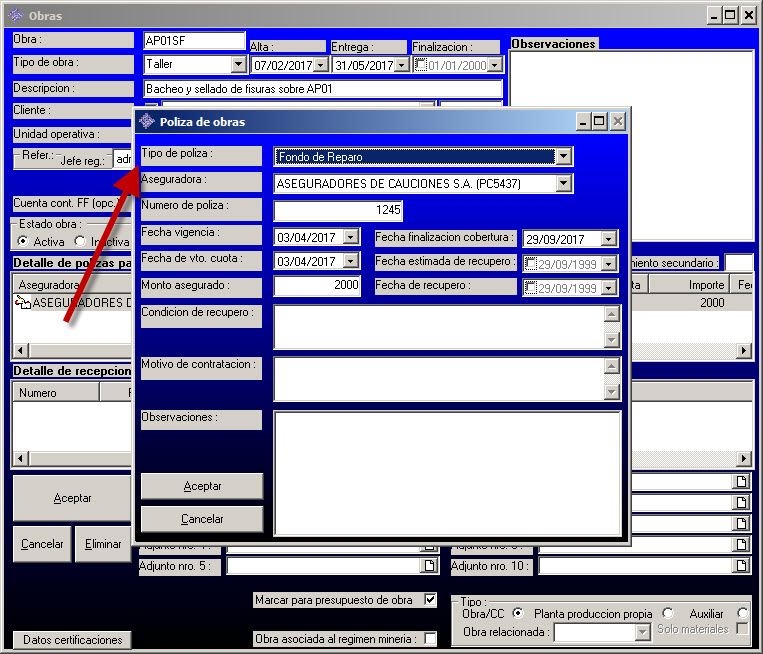Open the Fecha vigencia date picker

[350, 237]
